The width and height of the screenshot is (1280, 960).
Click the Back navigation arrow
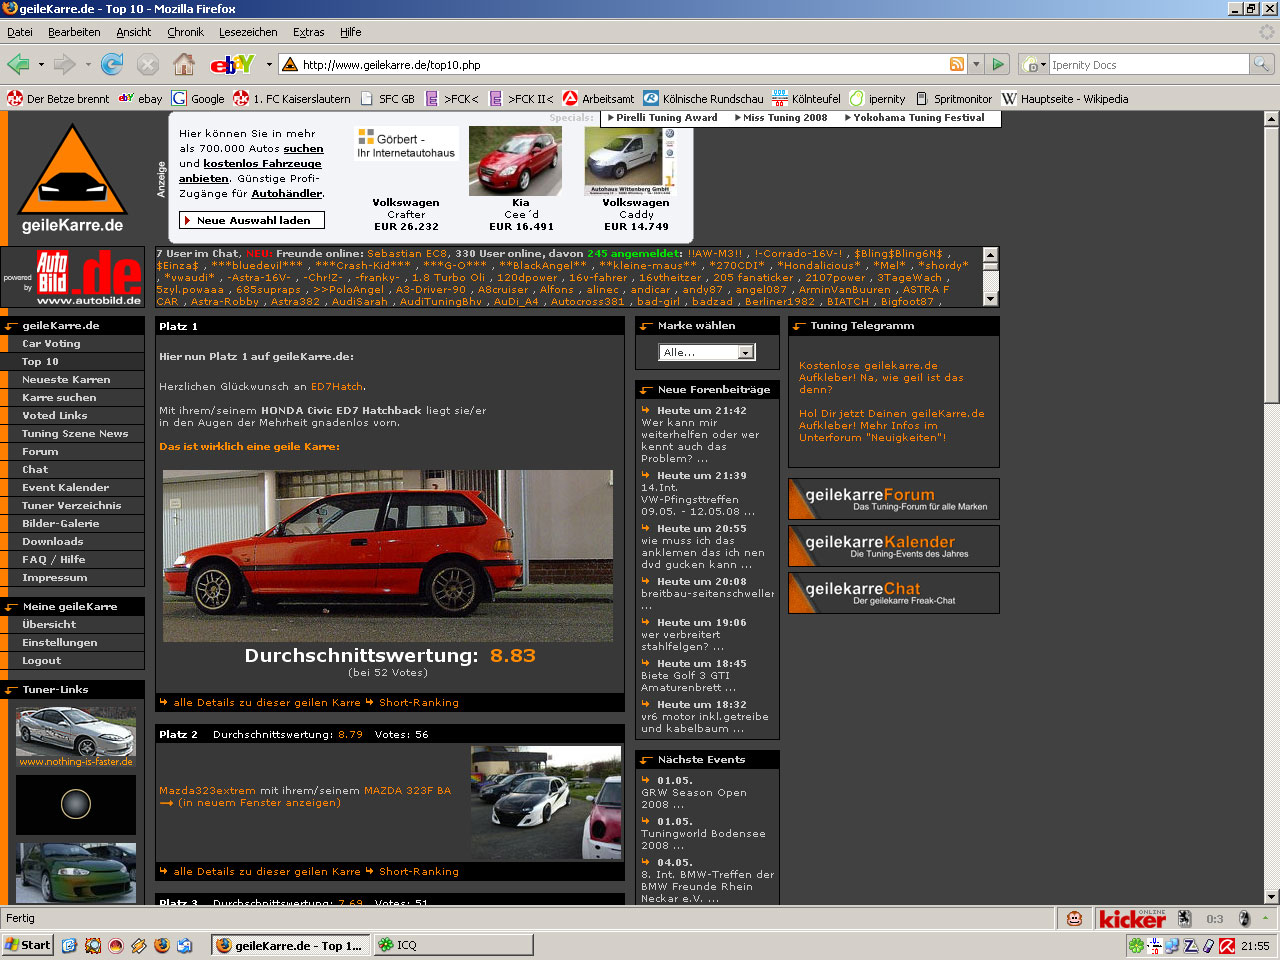(x=18, y=65)
